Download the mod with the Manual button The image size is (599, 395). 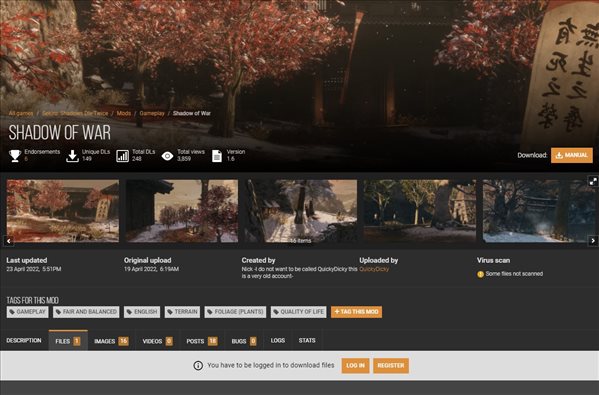572,155
